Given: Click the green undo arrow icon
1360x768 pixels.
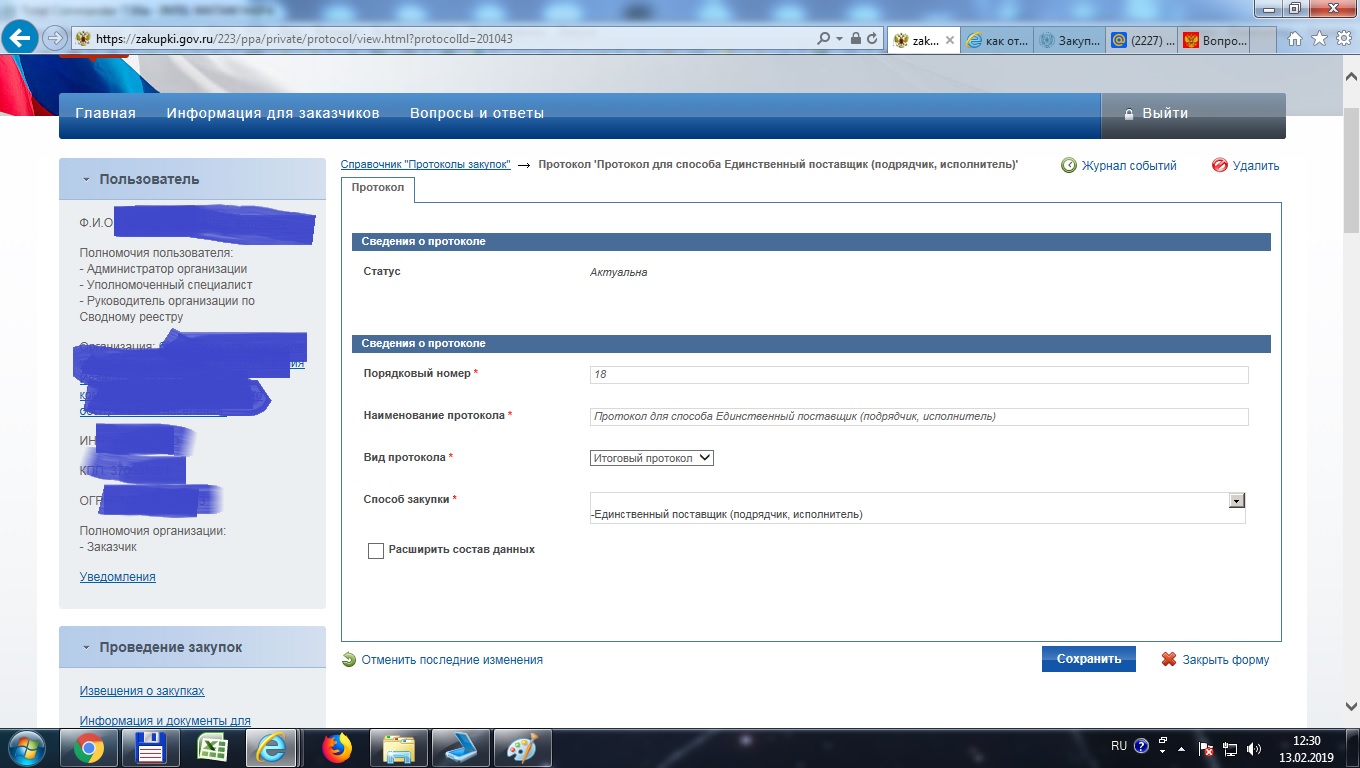Looking at the screenshot, I should tap(349, 660).
